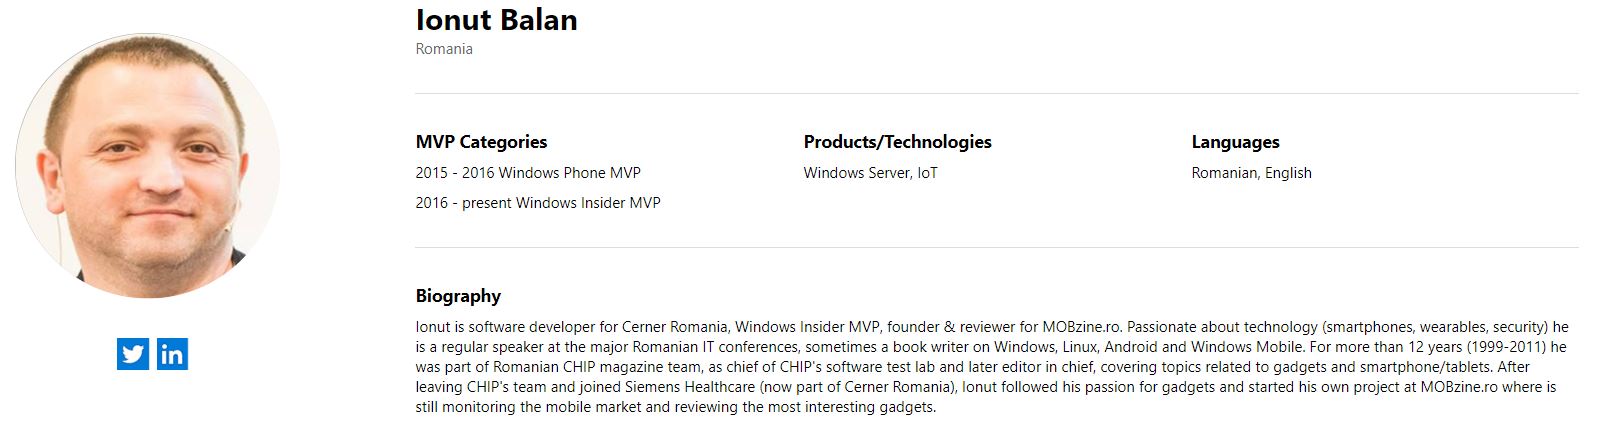The width and height of the screenshot is (1608, 424).
Task: Select the 2015 - 2016 Windows Phone MVP entry
Action: 528,173
